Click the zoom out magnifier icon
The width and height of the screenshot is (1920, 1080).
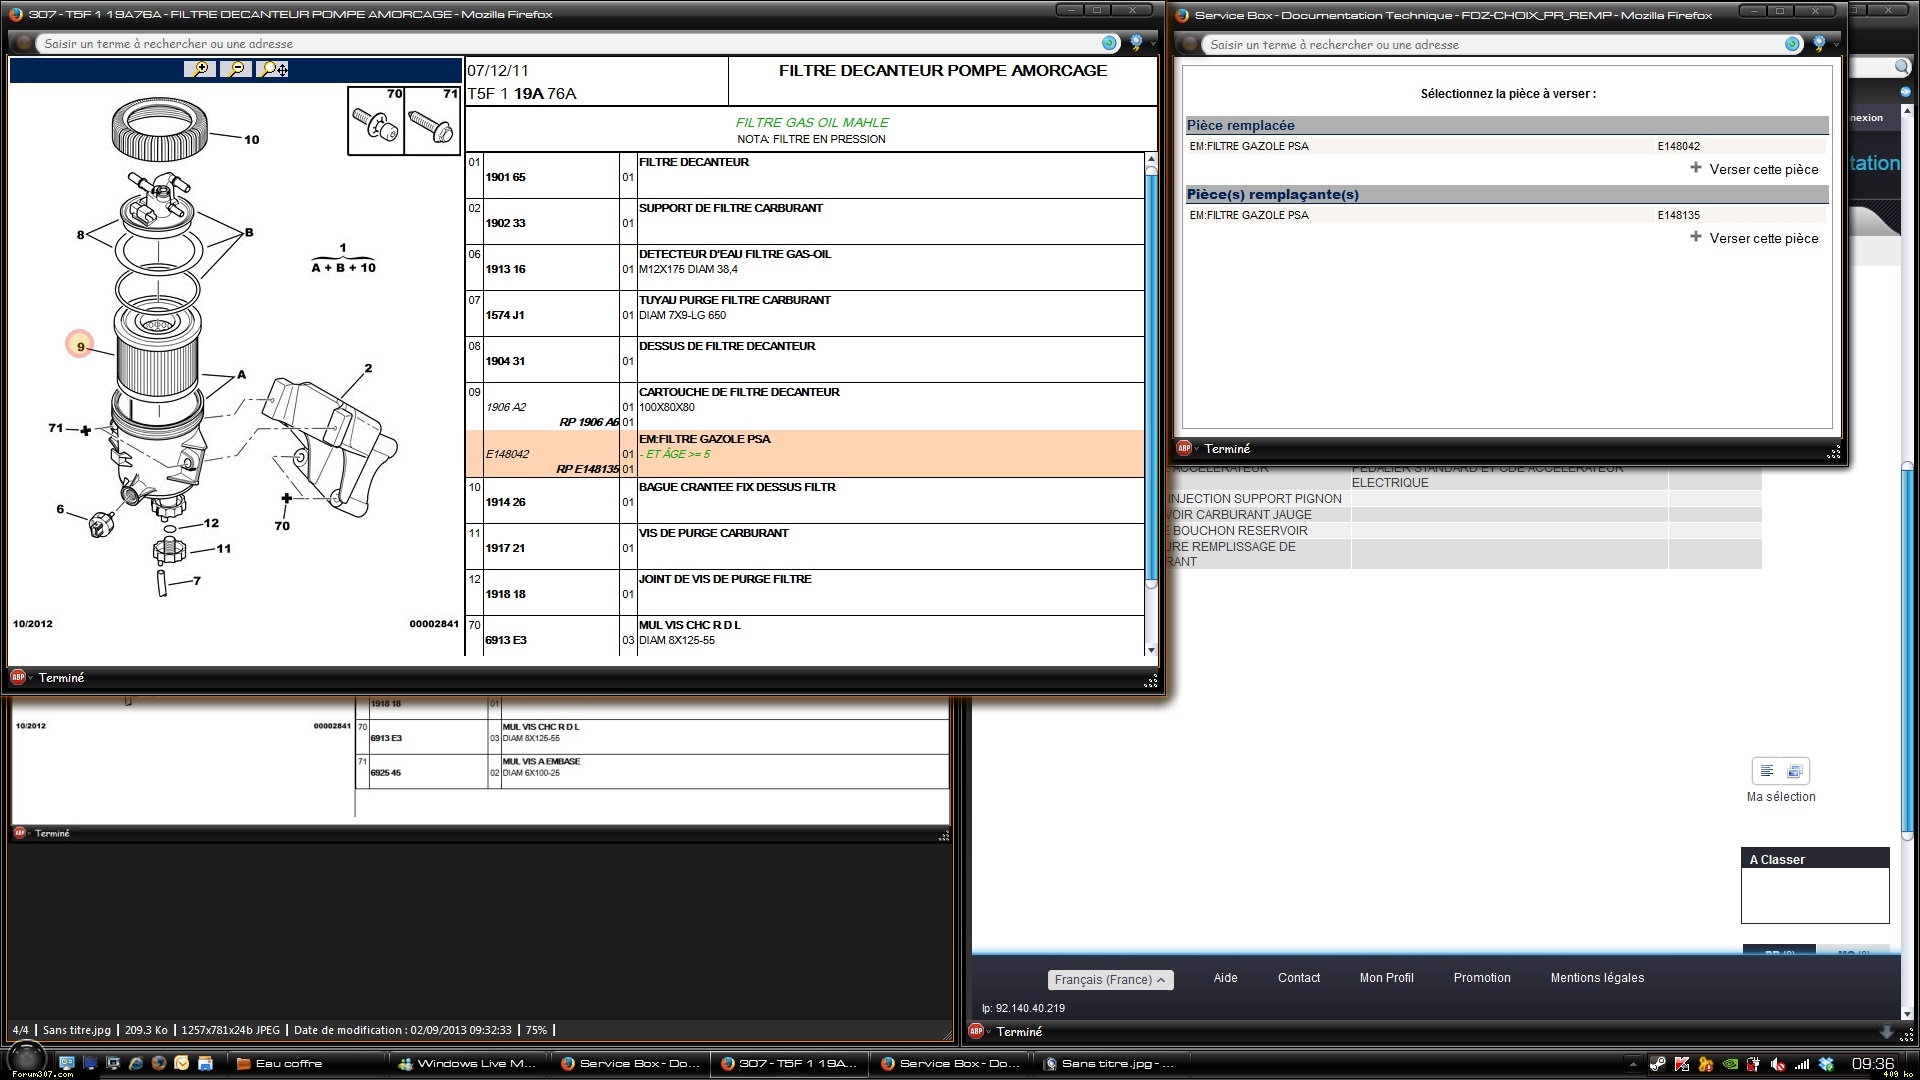[x=236, y=69]
